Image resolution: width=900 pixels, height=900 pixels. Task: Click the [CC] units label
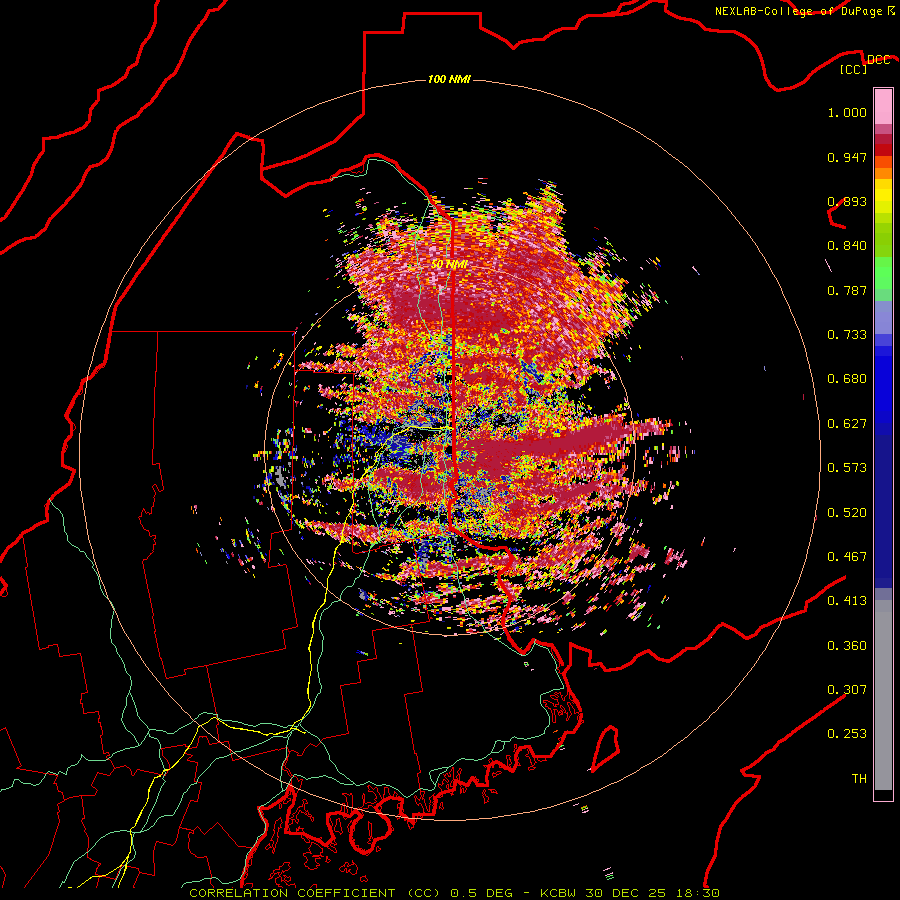(854, 69)
